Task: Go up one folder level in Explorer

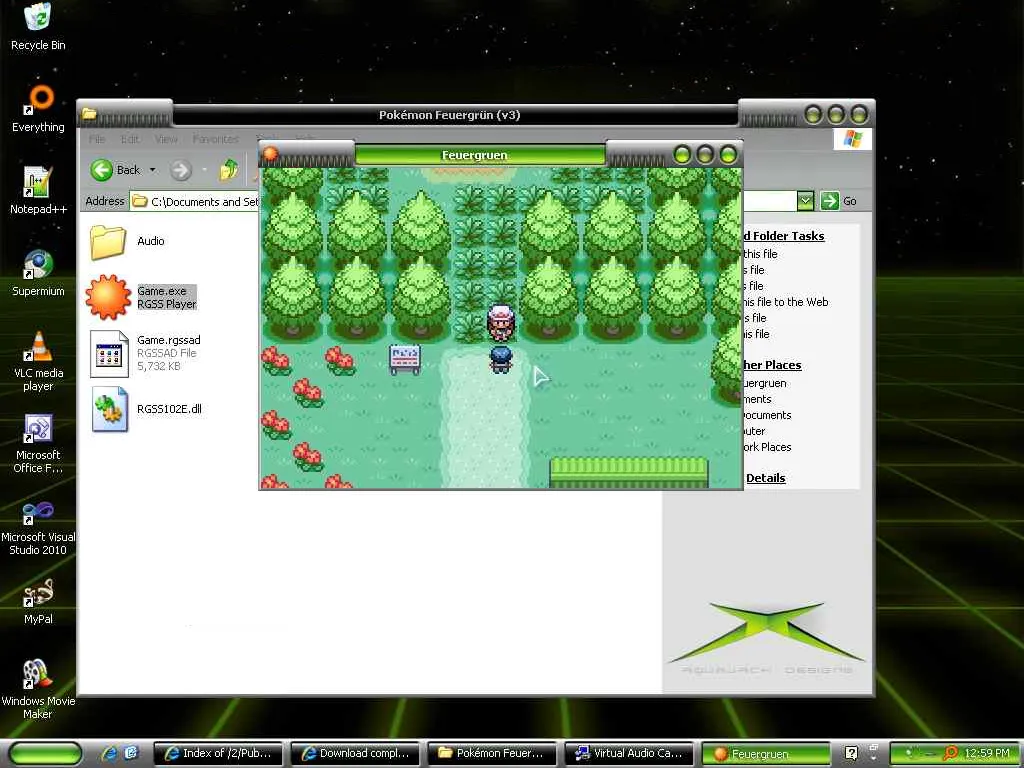Action: (229, 170)
